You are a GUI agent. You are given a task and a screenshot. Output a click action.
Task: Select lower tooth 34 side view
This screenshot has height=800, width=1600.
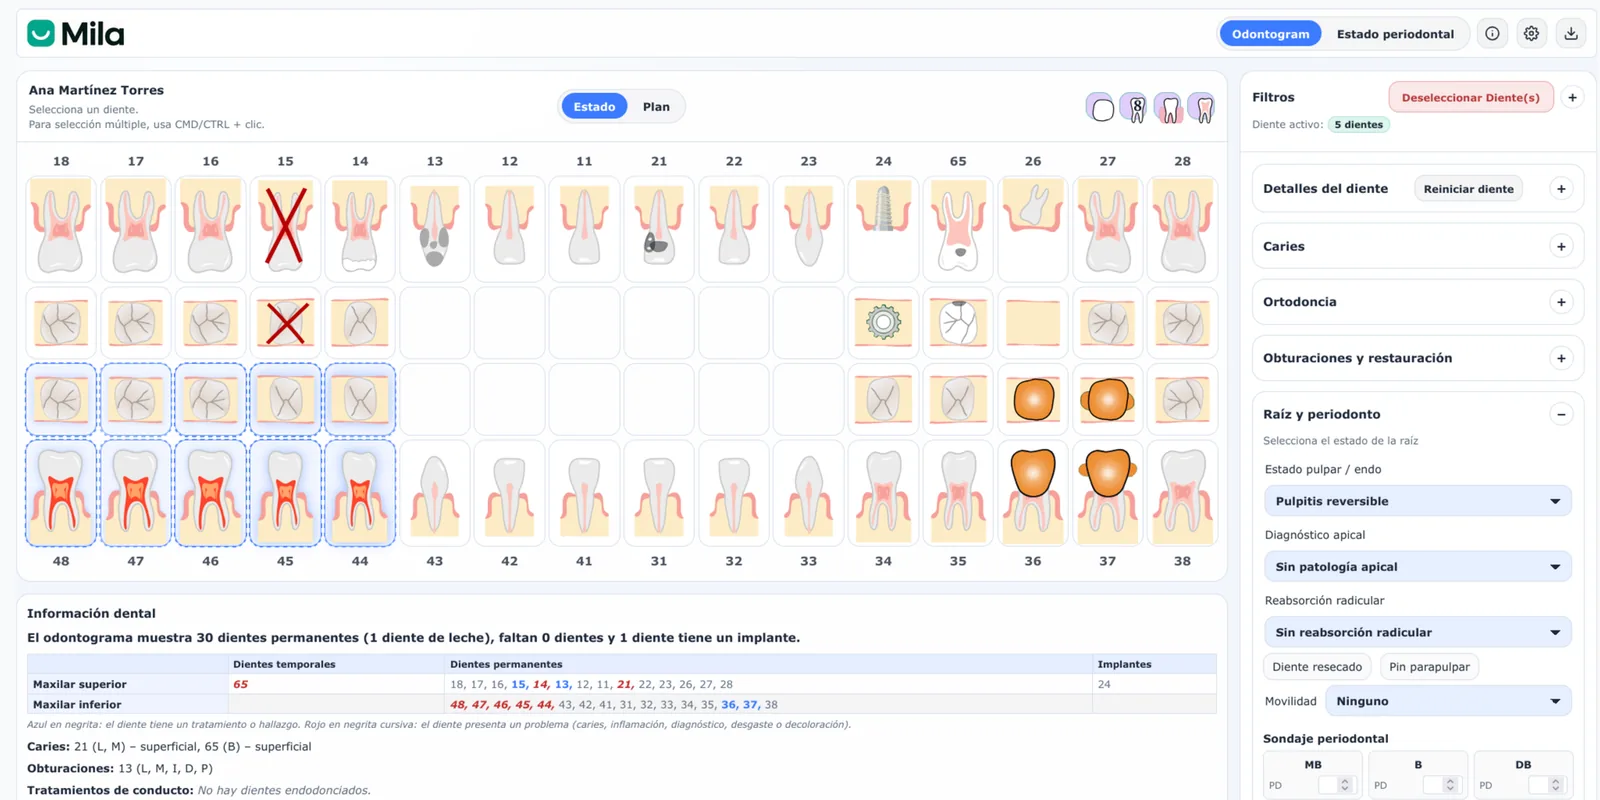click(x=883, y=493)
